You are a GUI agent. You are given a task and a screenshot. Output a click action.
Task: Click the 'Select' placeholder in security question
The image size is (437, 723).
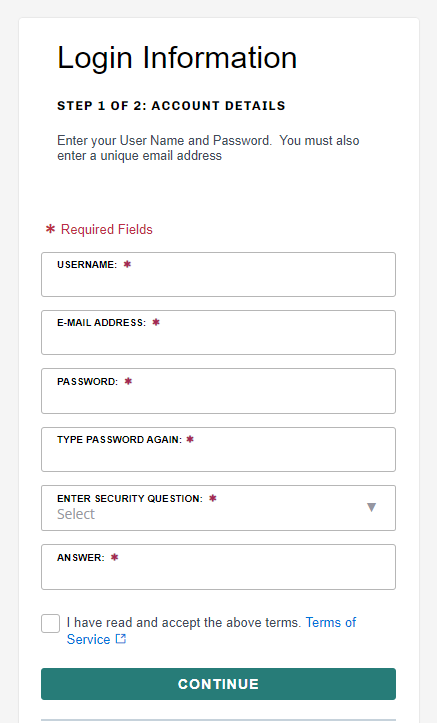point(76,514)
